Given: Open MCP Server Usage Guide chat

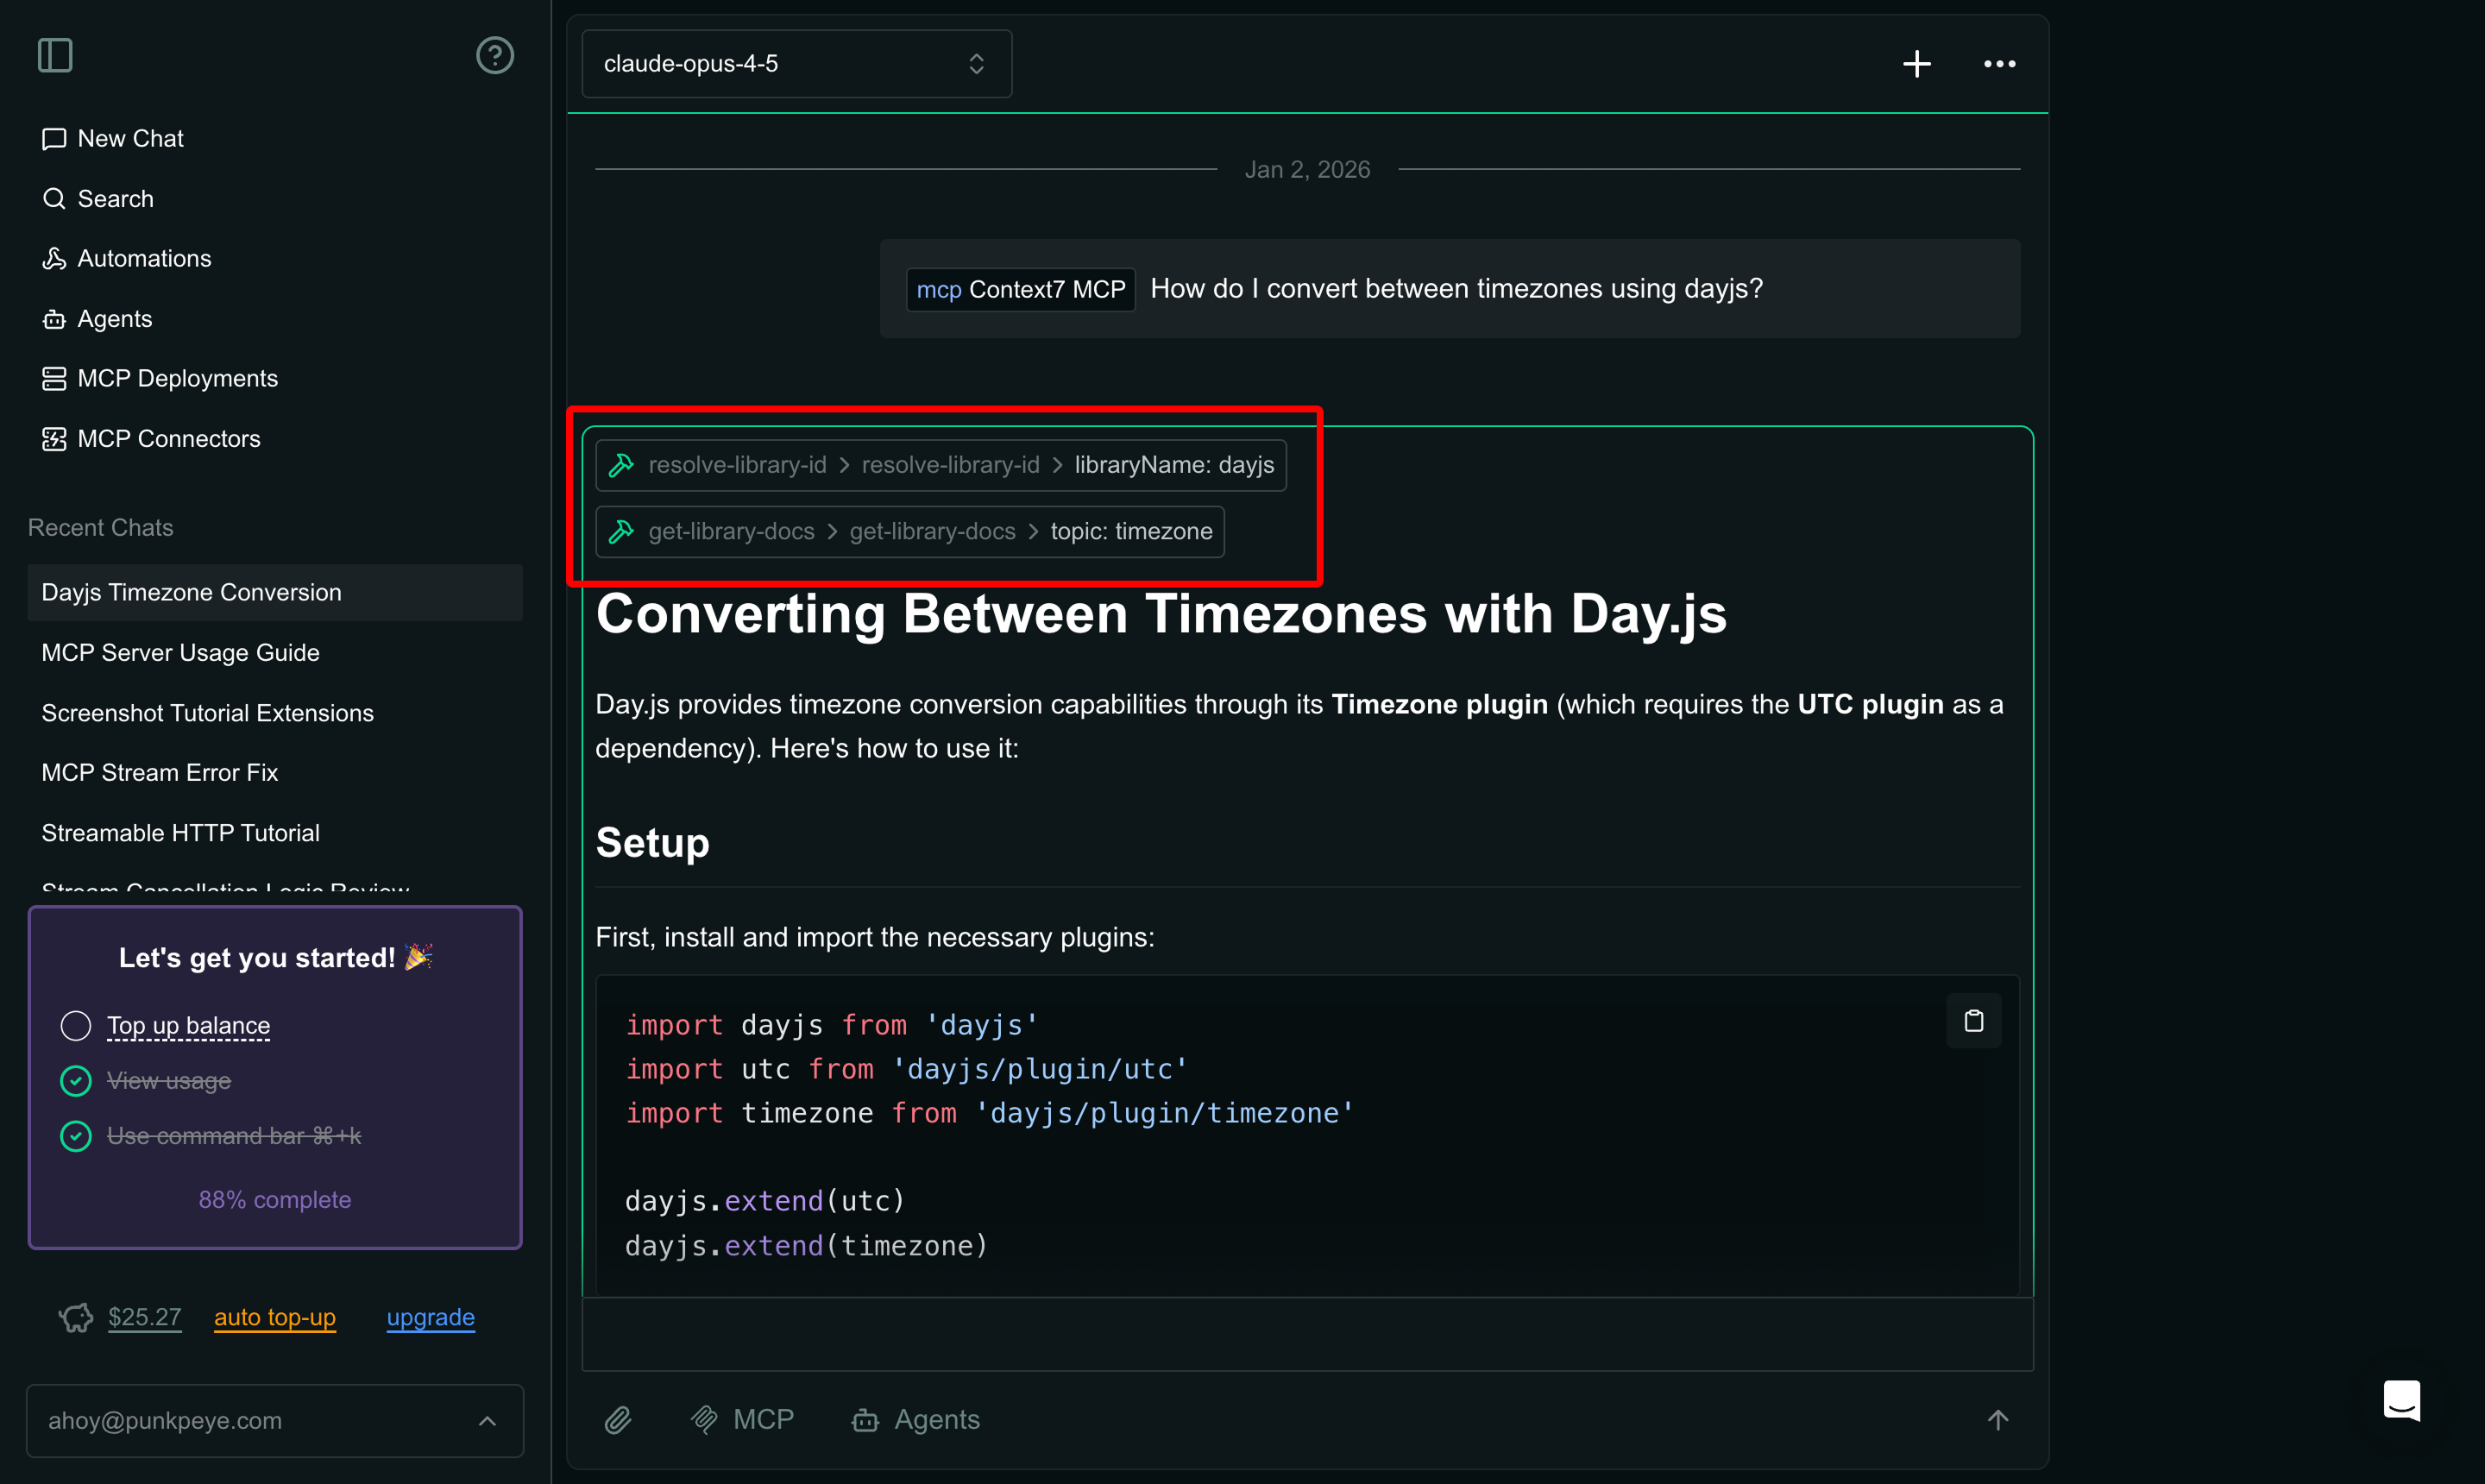Looking at the screenshot, I should click(181, 653).
